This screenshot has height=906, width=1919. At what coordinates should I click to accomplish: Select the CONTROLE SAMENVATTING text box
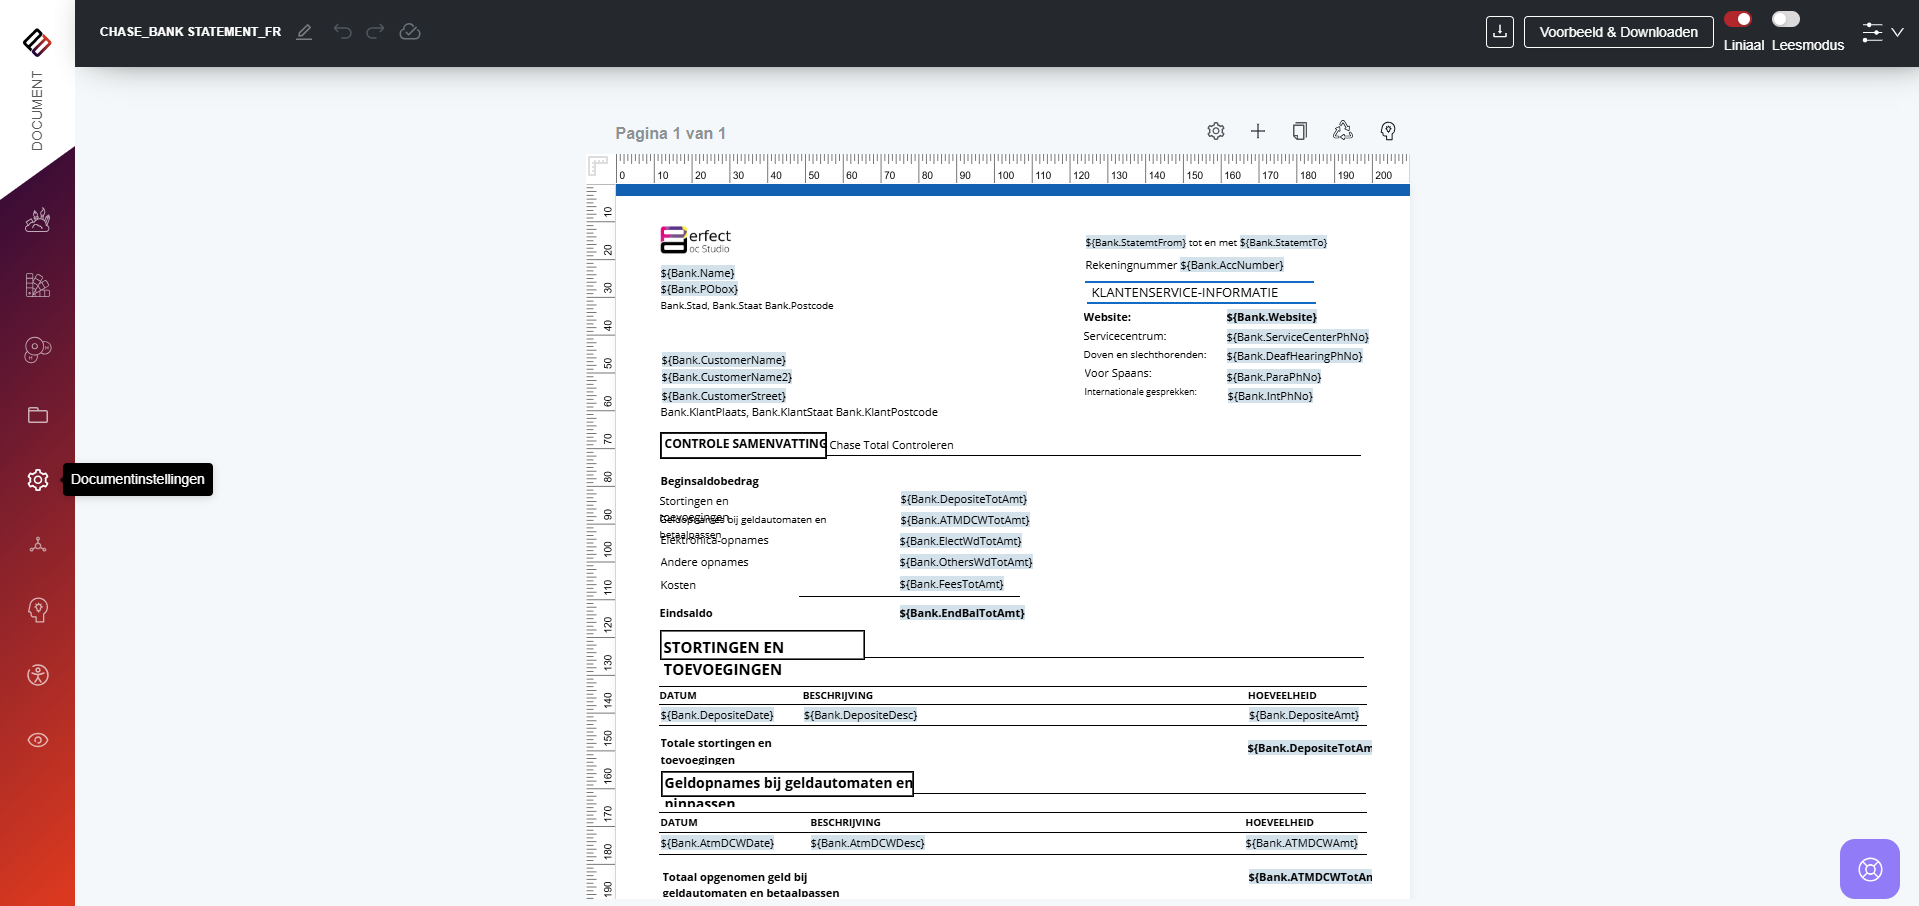743,445
